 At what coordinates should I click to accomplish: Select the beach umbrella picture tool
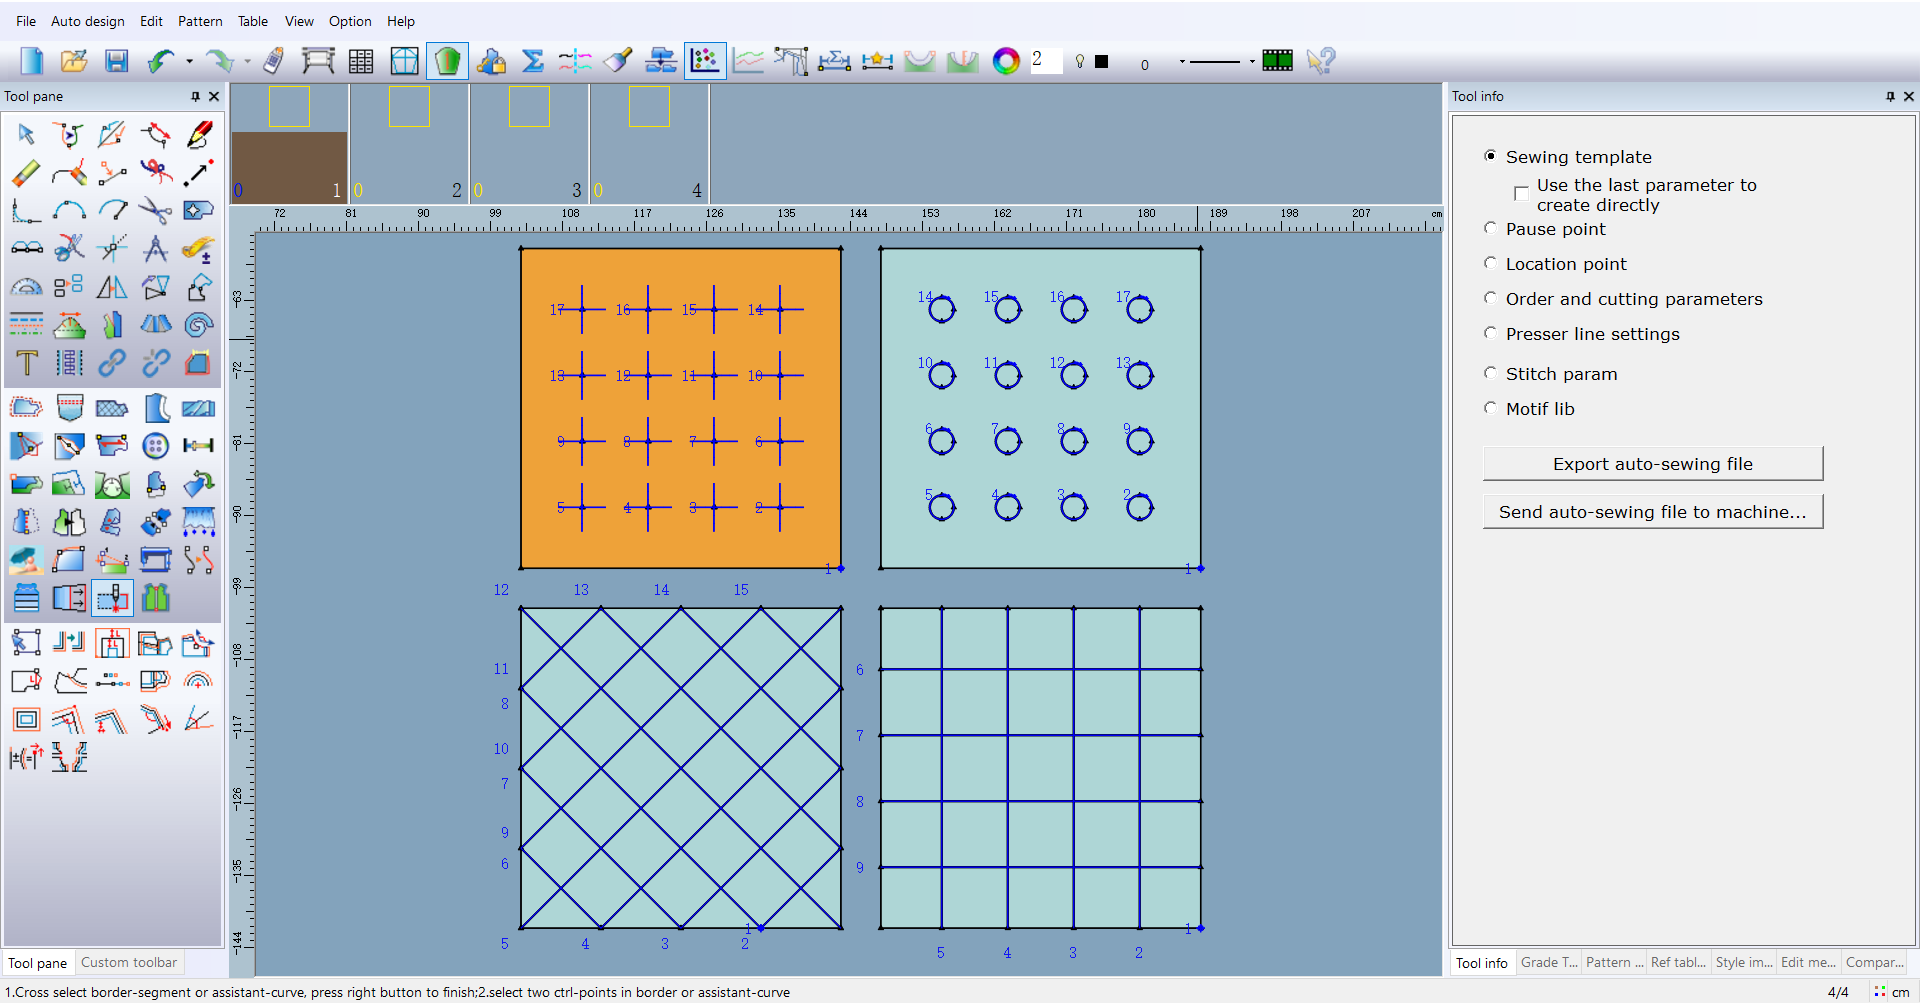[26, 560]
